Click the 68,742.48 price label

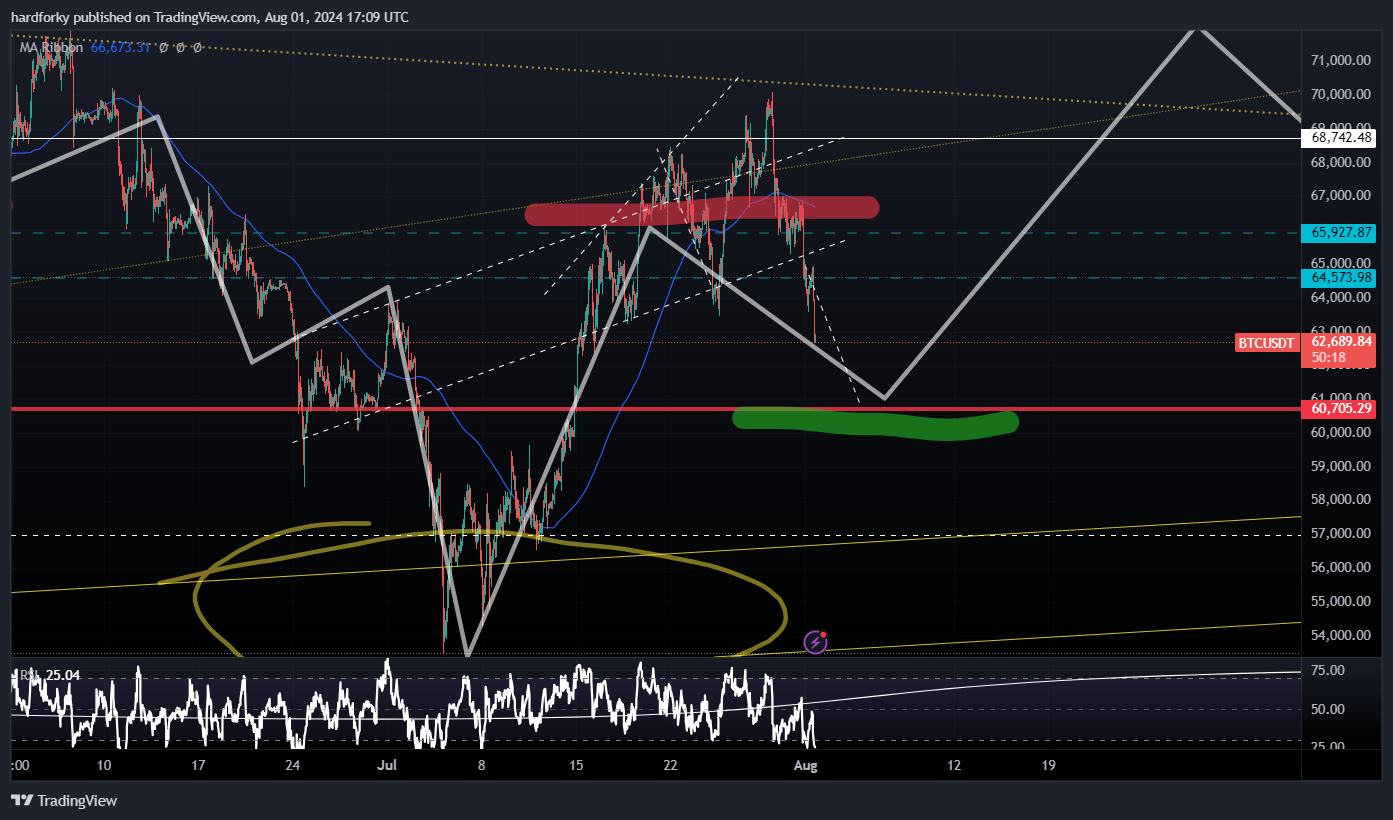tap(1340, 138)
